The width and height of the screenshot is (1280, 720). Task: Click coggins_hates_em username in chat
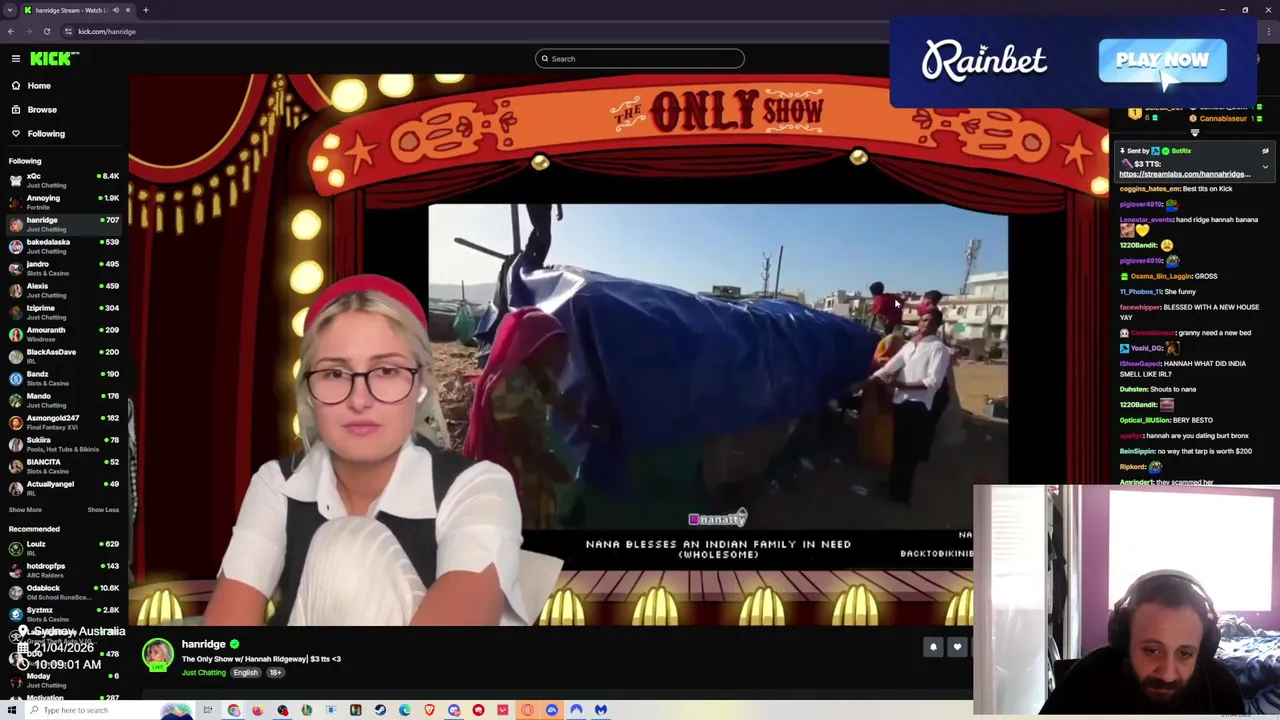1150,189
